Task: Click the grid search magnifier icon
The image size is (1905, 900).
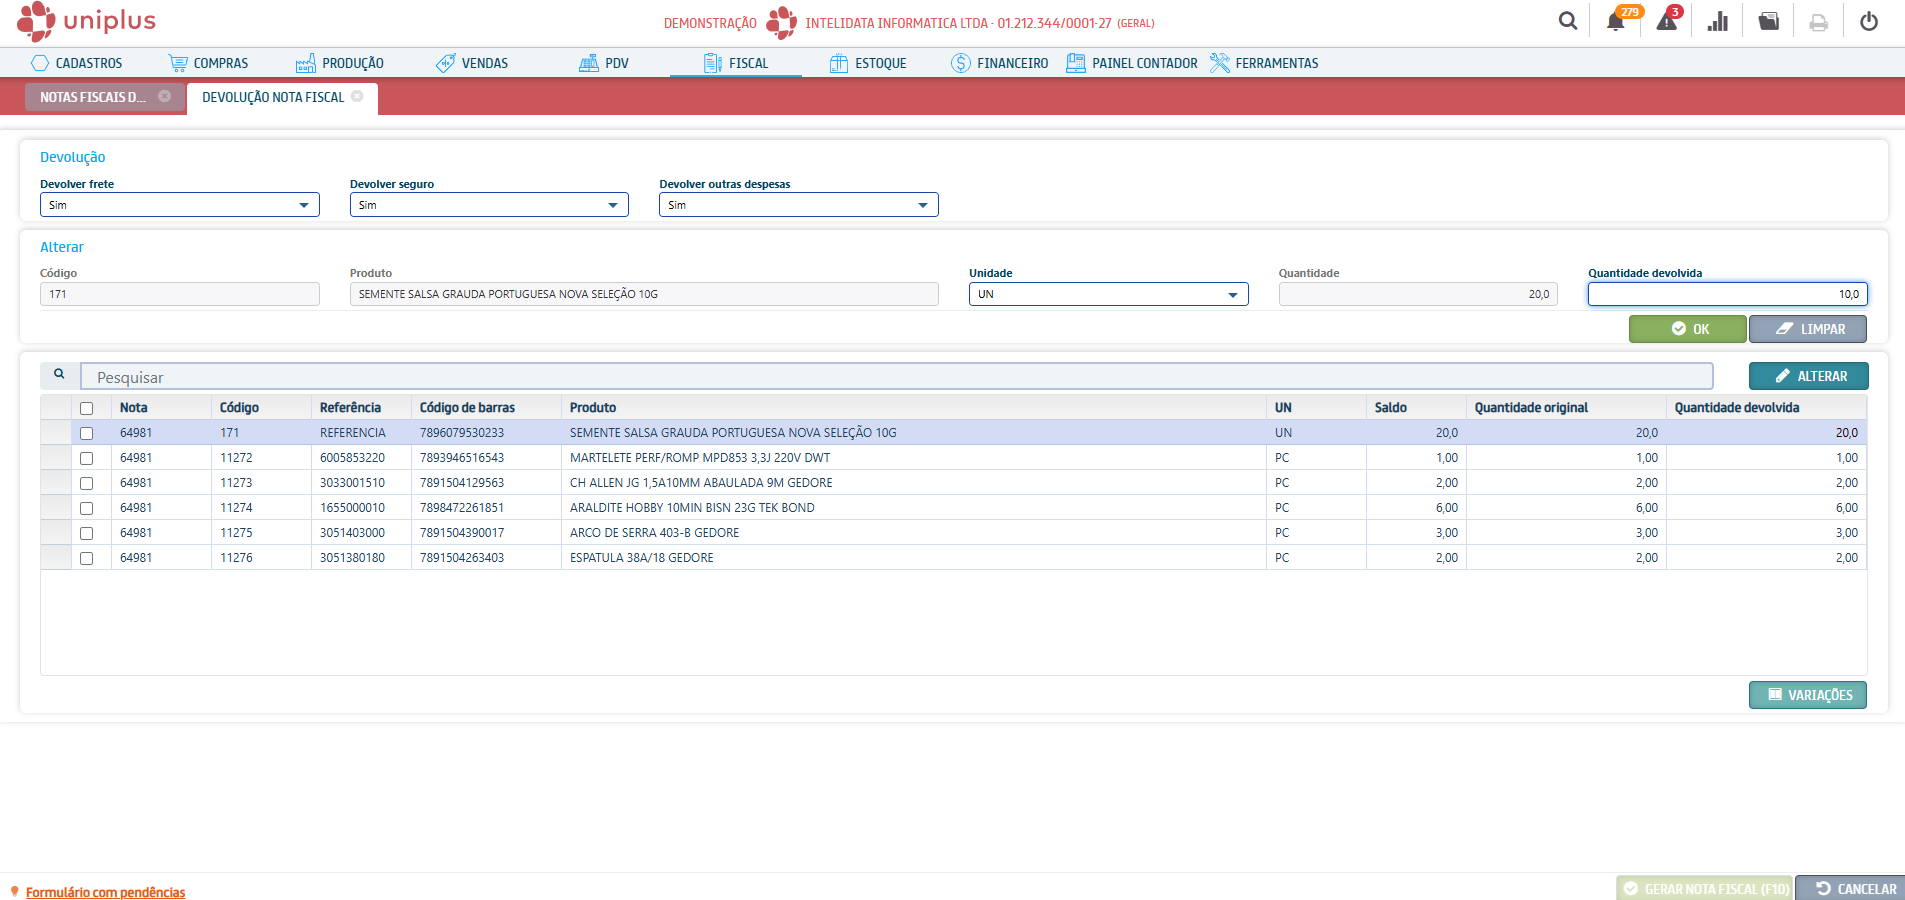Action: click(x=60, y=374)
